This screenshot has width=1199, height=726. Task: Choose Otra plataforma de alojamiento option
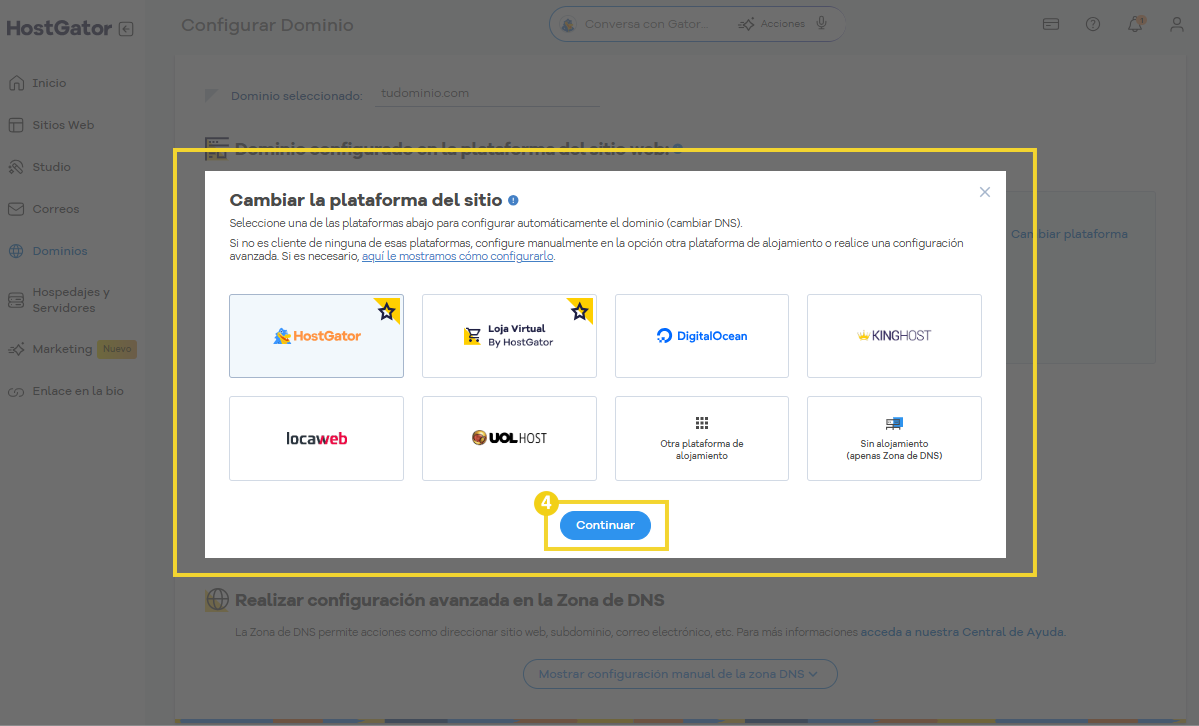pyautogui.click(x=702, y=438)
